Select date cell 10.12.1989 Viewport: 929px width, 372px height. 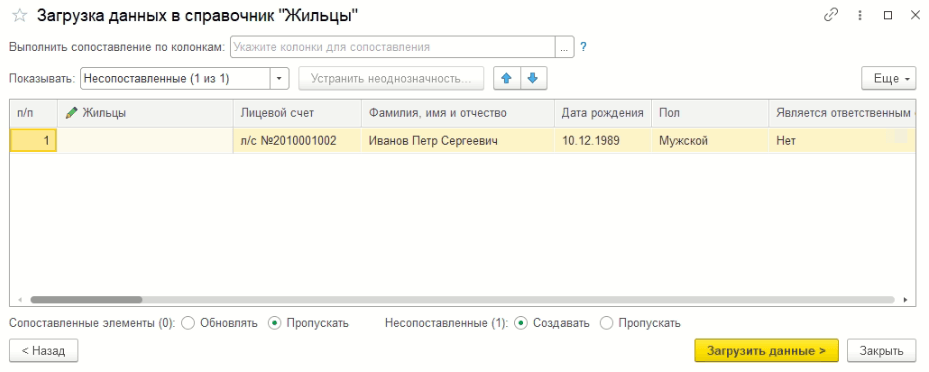tap(603, 141)
